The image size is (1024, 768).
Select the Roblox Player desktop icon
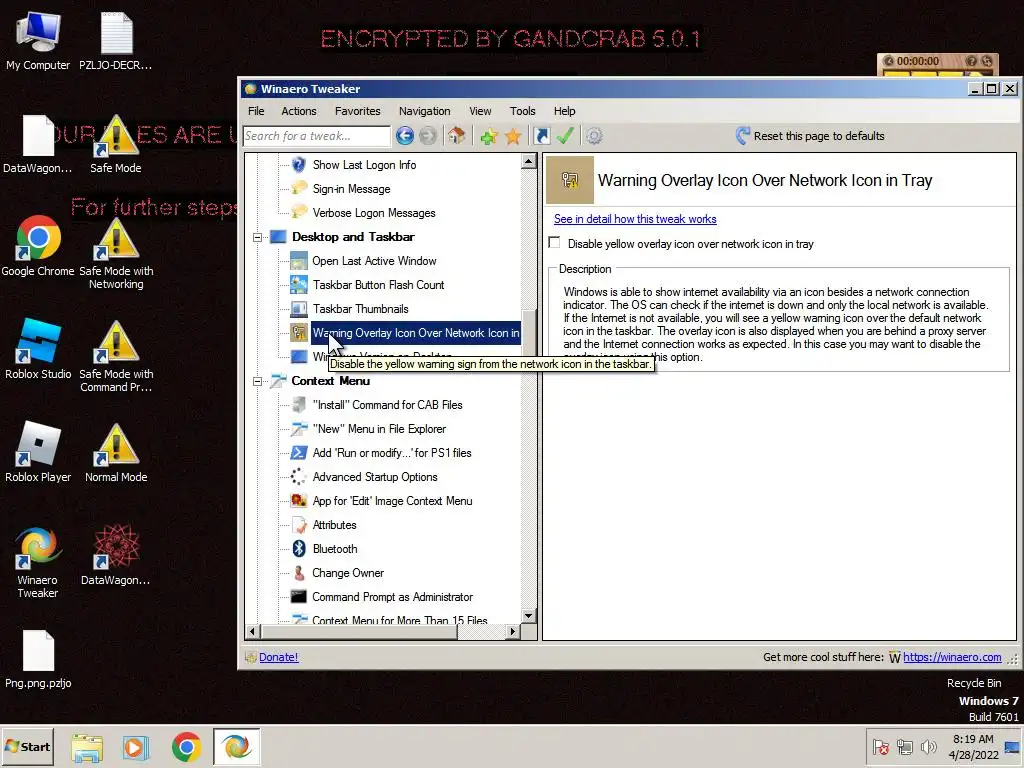tap(38, 452)
